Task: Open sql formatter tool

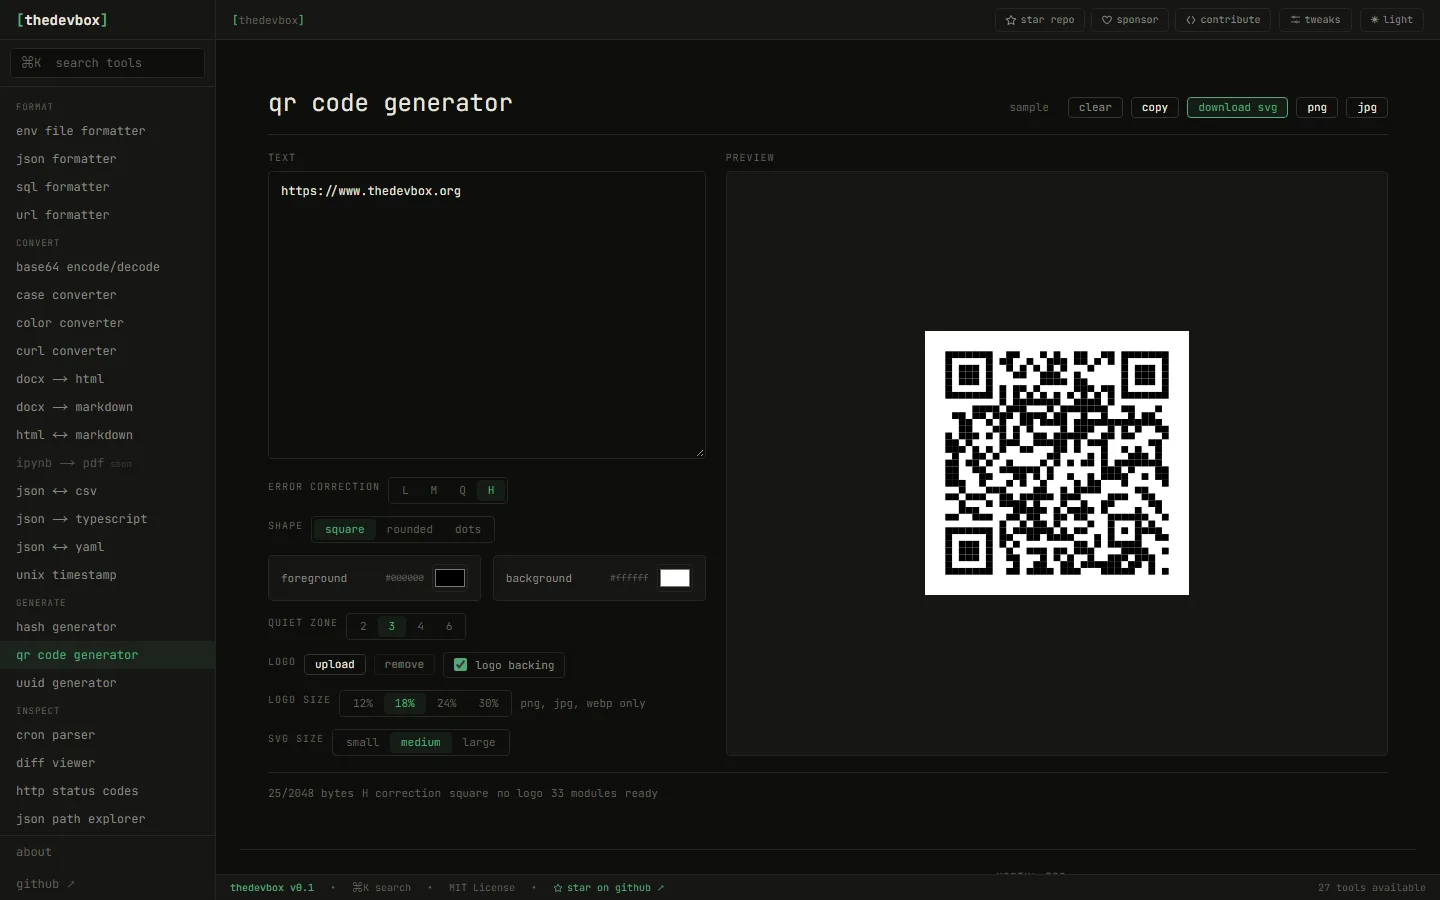Action: click(x=107, y=187)
